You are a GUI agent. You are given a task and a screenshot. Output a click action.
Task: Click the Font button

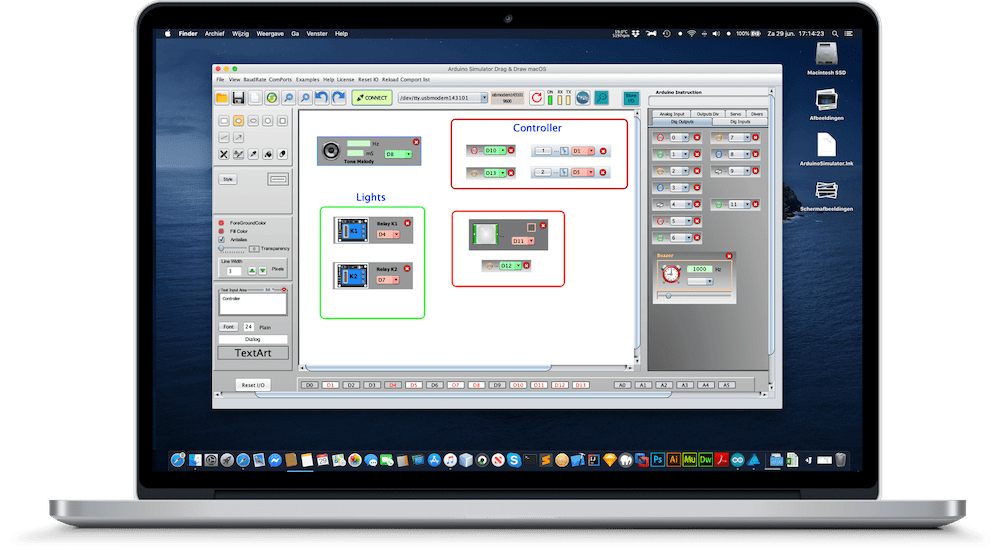[x=228, y=327]
